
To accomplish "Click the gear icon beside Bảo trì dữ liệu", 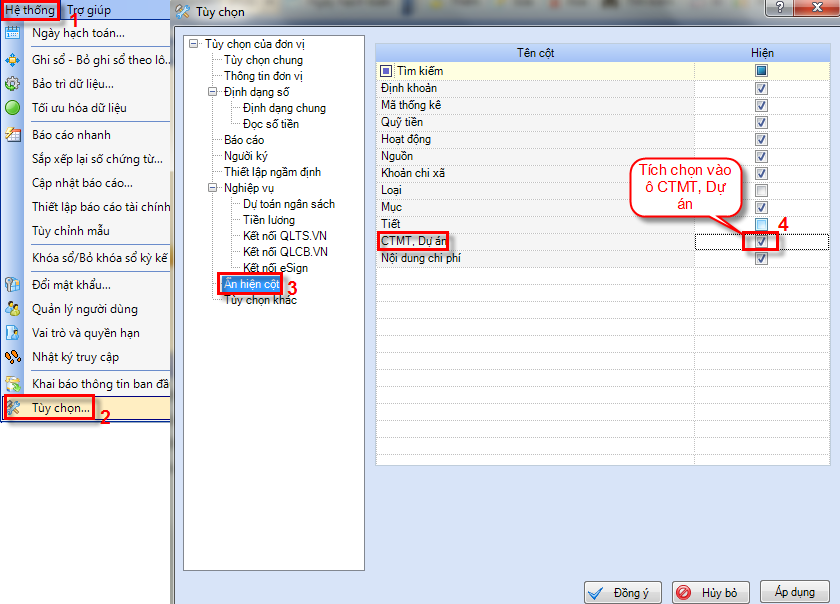I will (x=12, y=84).
